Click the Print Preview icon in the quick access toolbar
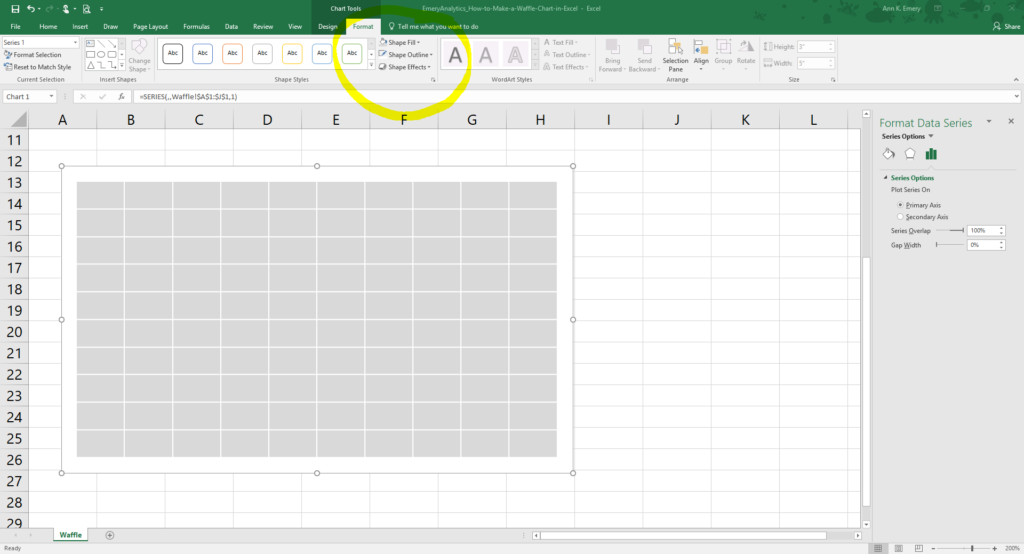 click(x=86, y=9)
